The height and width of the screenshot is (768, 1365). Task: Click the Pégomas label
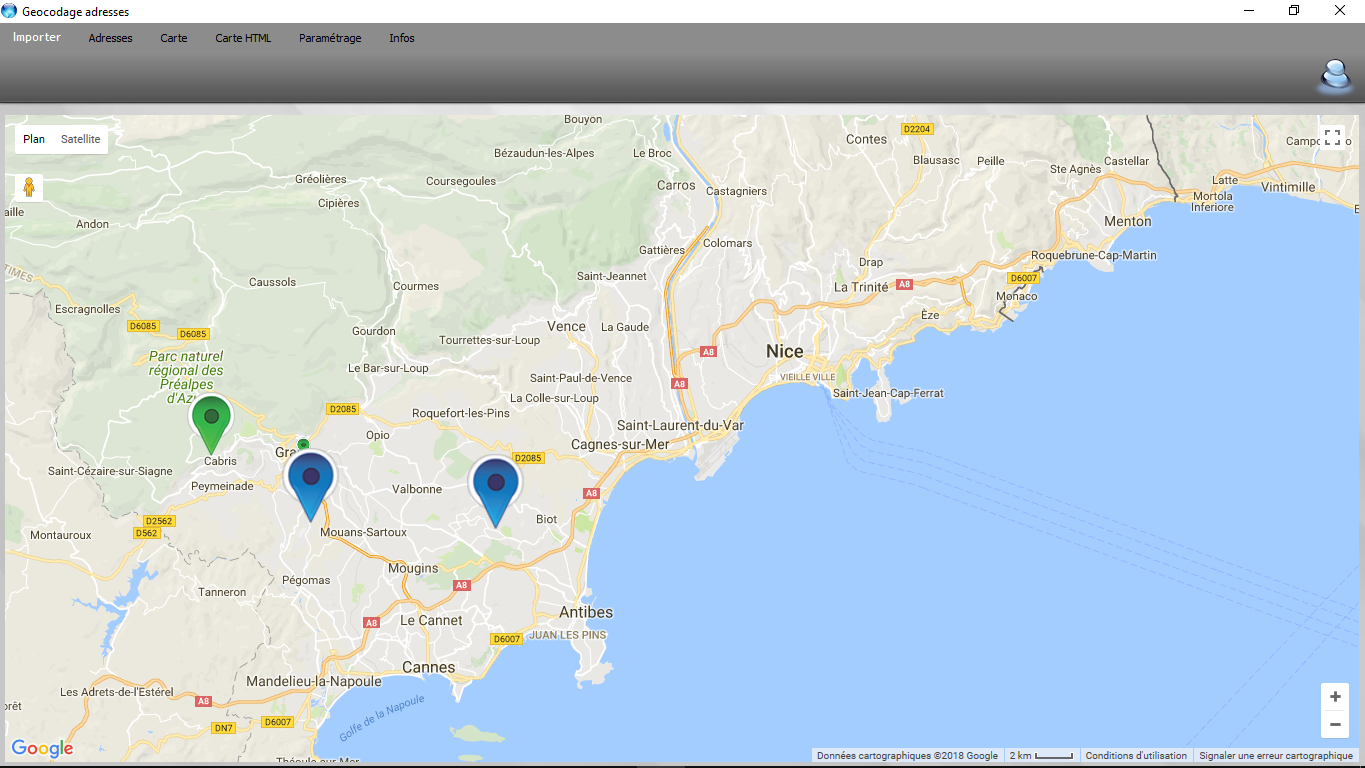tap(306, 580)
